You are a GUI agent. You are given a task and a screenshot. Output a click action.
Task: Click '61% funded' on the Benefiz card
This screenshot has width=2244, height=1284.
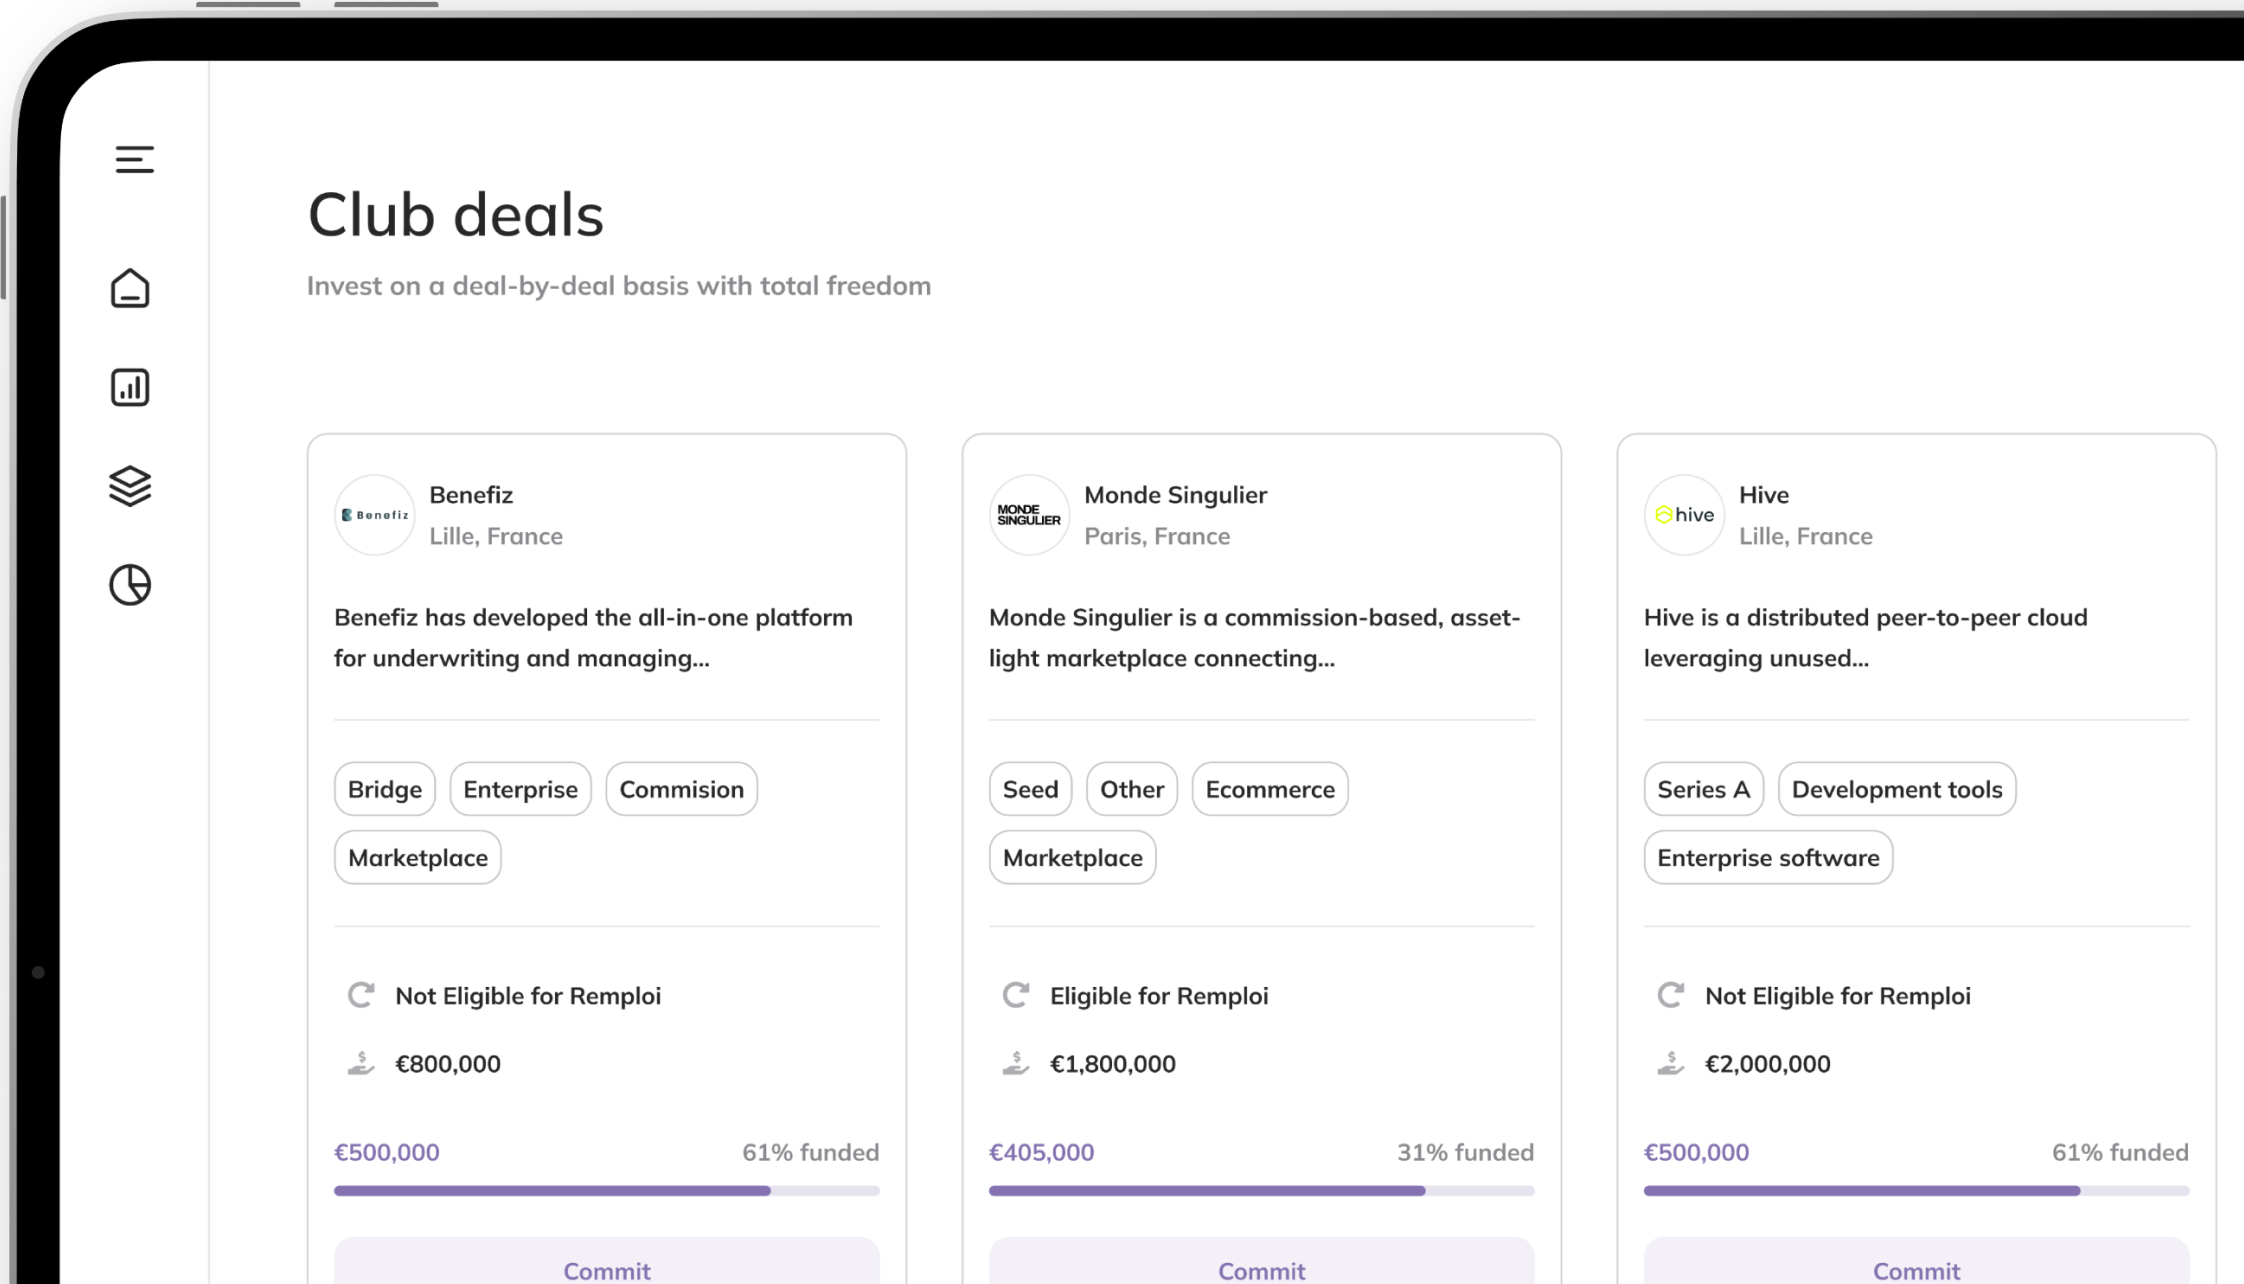coord(811,1152)
